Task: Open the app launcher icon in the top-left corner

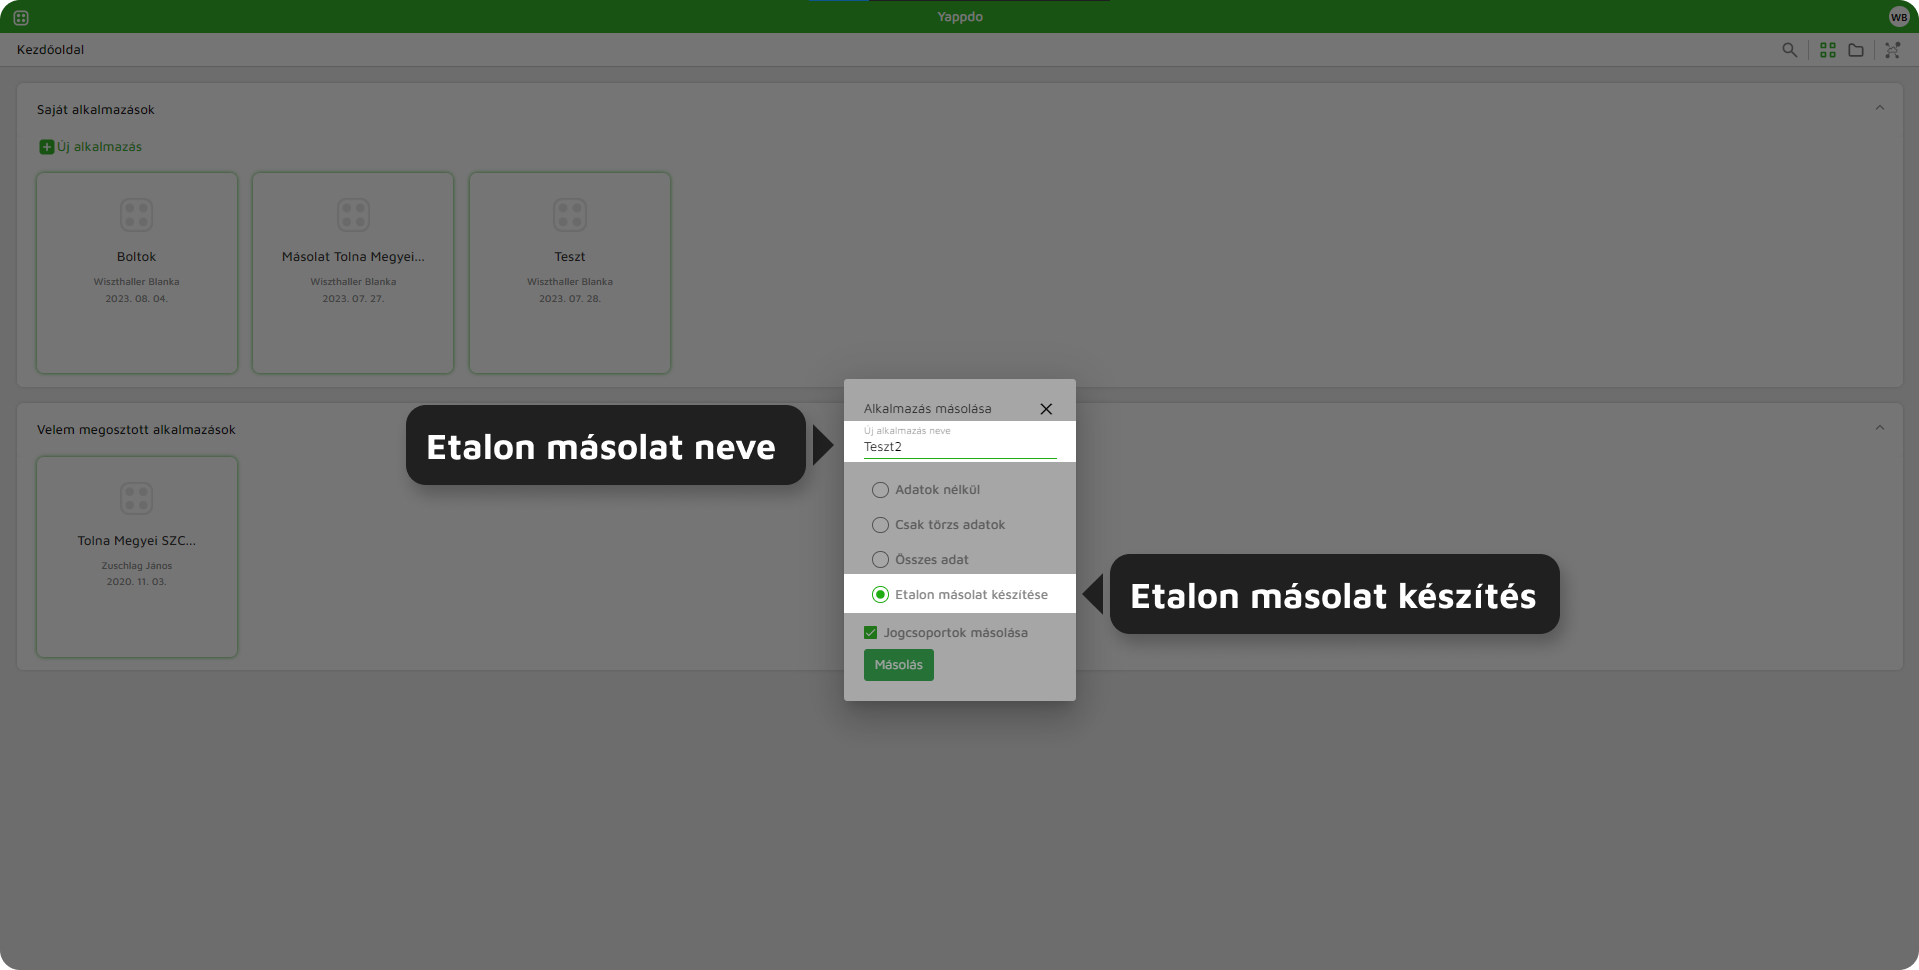Action: point(21,17)
